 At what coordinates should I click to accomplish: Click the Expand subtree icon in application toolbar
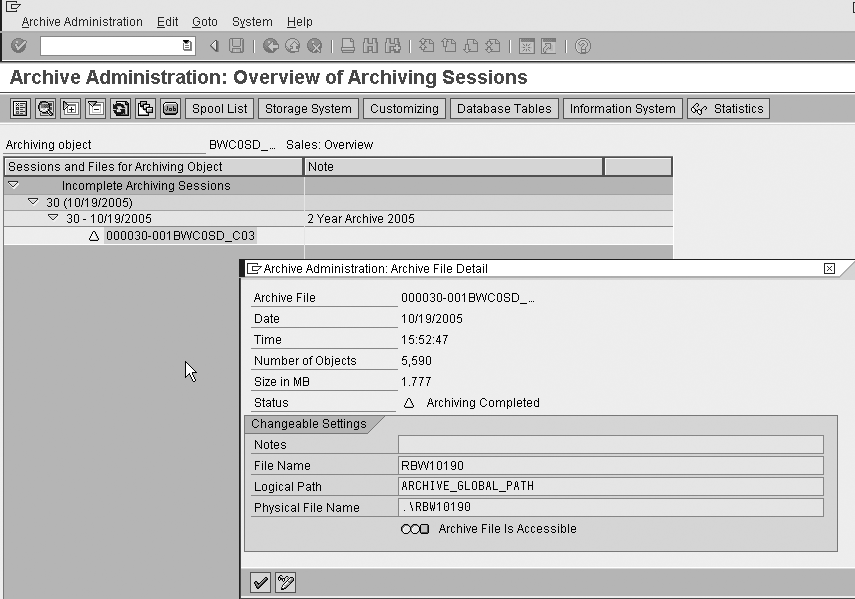point(70,108)
